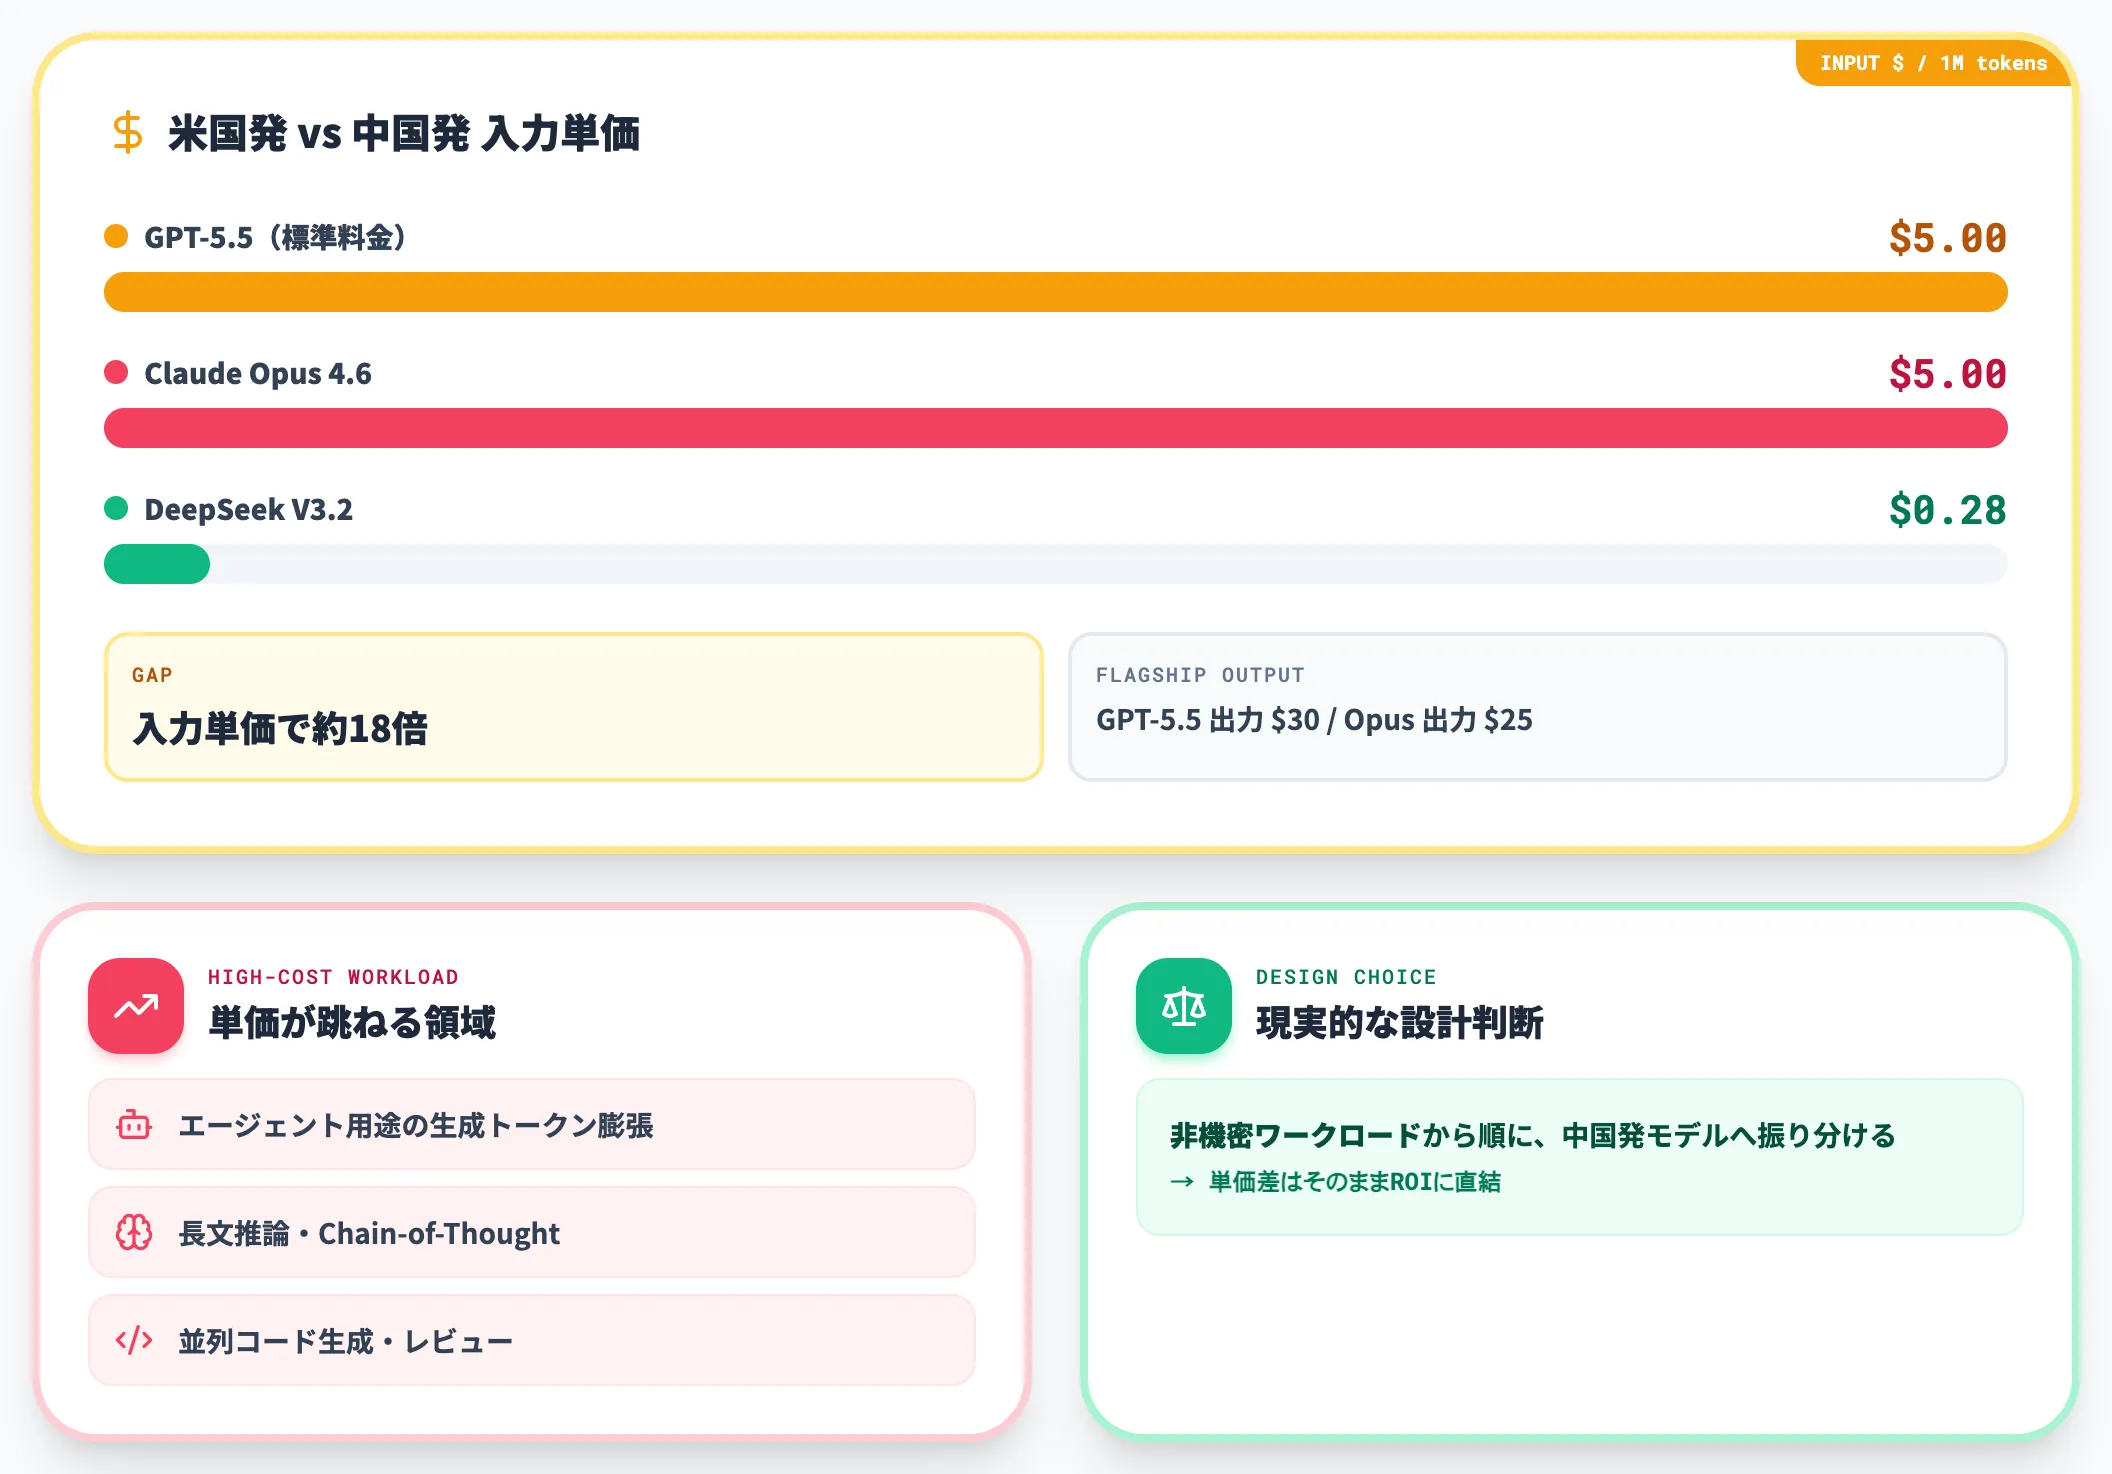Click the red trending-up arrow icon
This screenshot has height=1474, width=2112.
tap(136, 1006)
